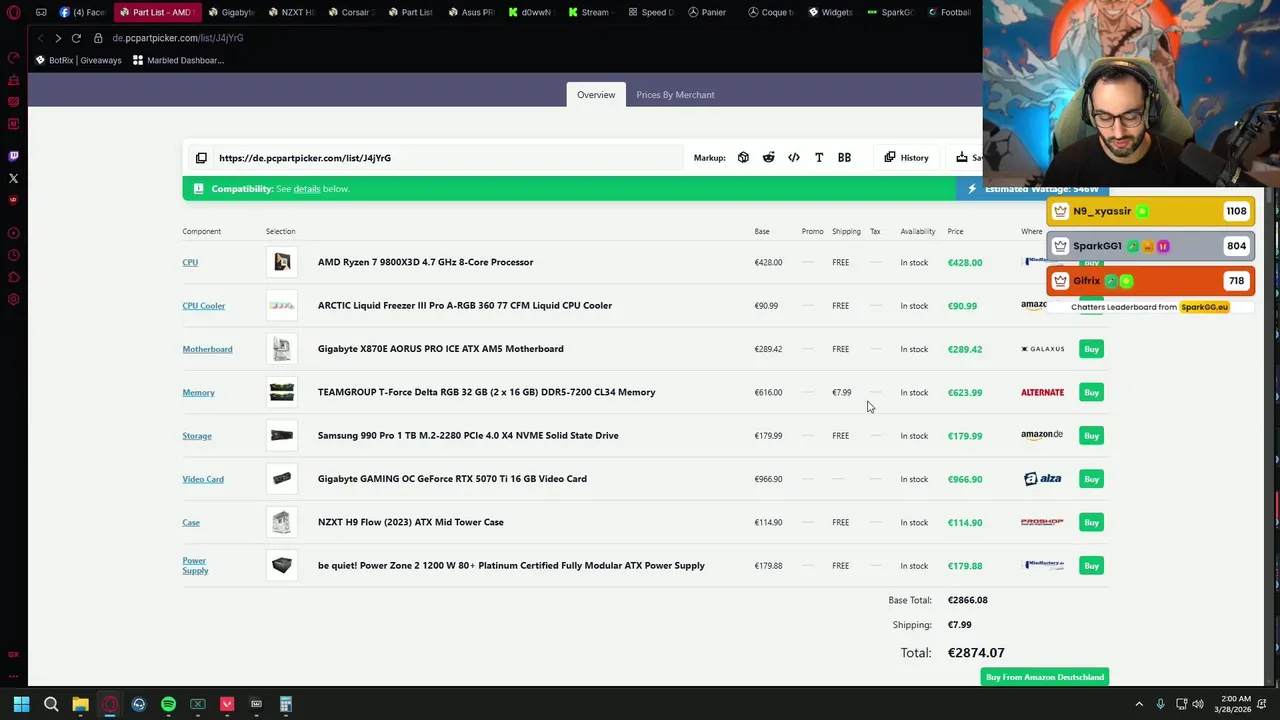Open X (Twitter) in Opera sidebar
The width and height of the screenshot is (1280, 720).
pos(13,179)
